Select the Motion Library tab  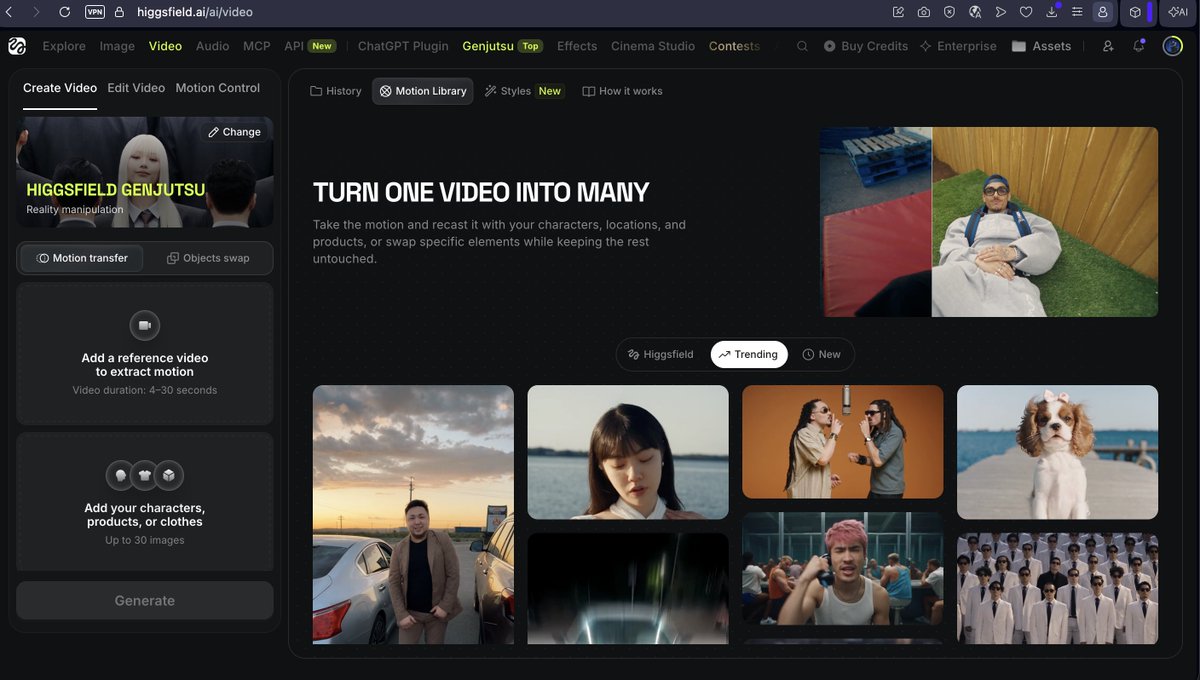pos(423,91)
